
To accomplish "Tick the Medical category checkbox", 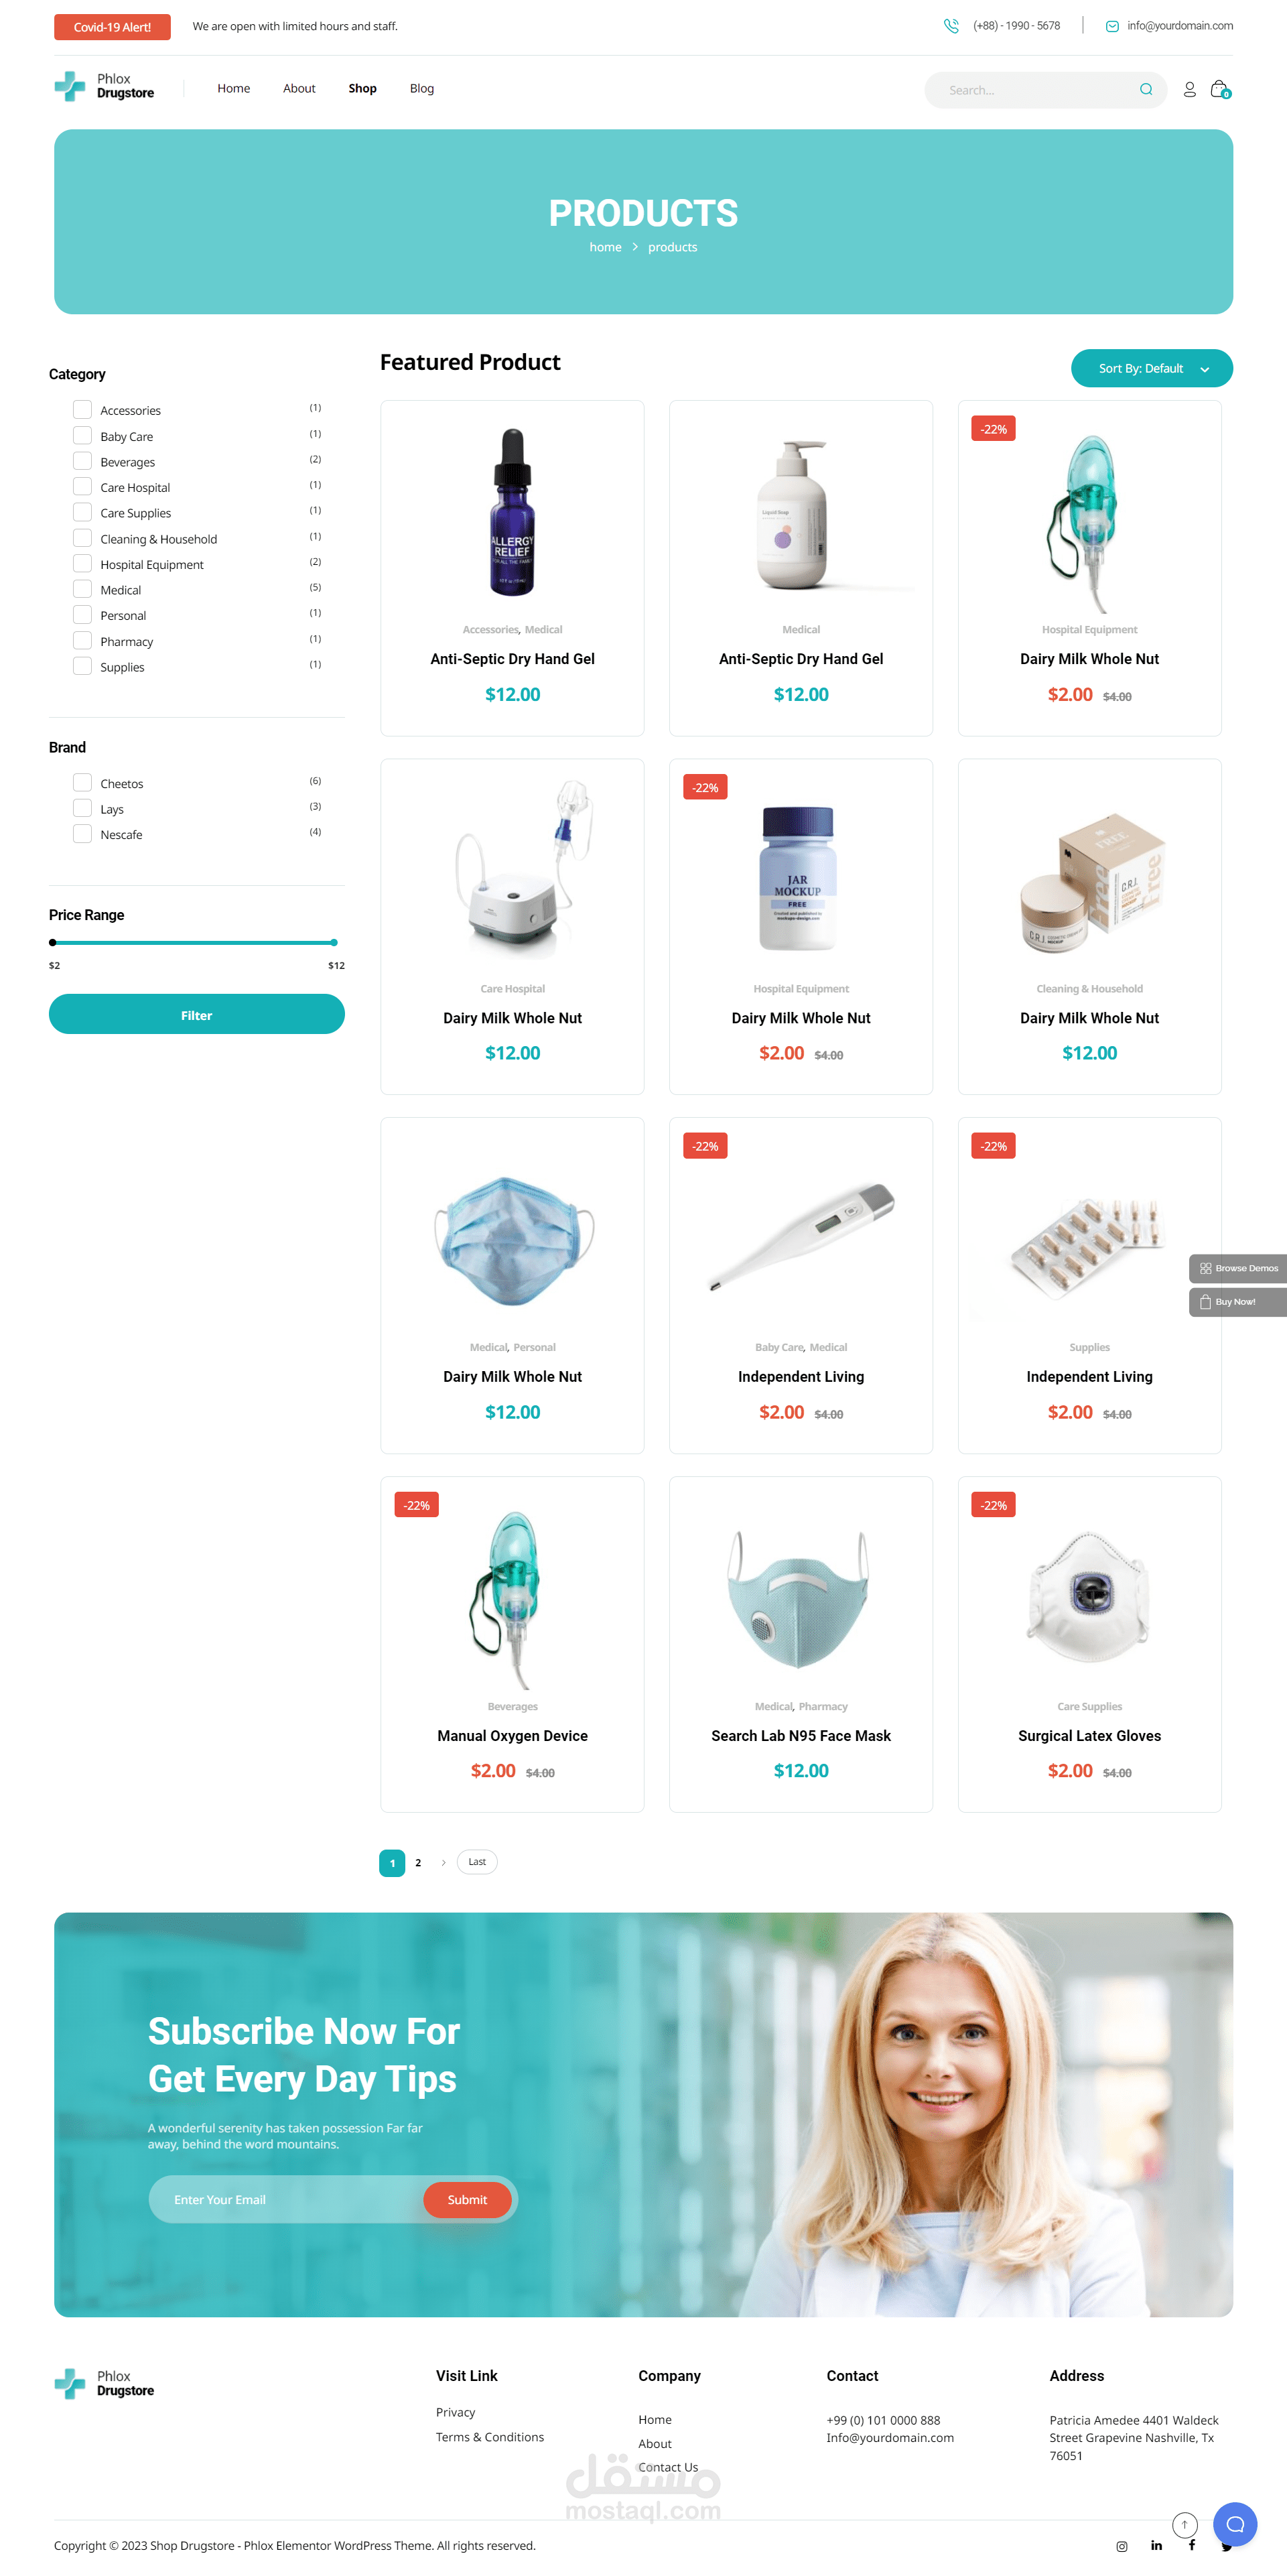I will [x=82, y=589].
